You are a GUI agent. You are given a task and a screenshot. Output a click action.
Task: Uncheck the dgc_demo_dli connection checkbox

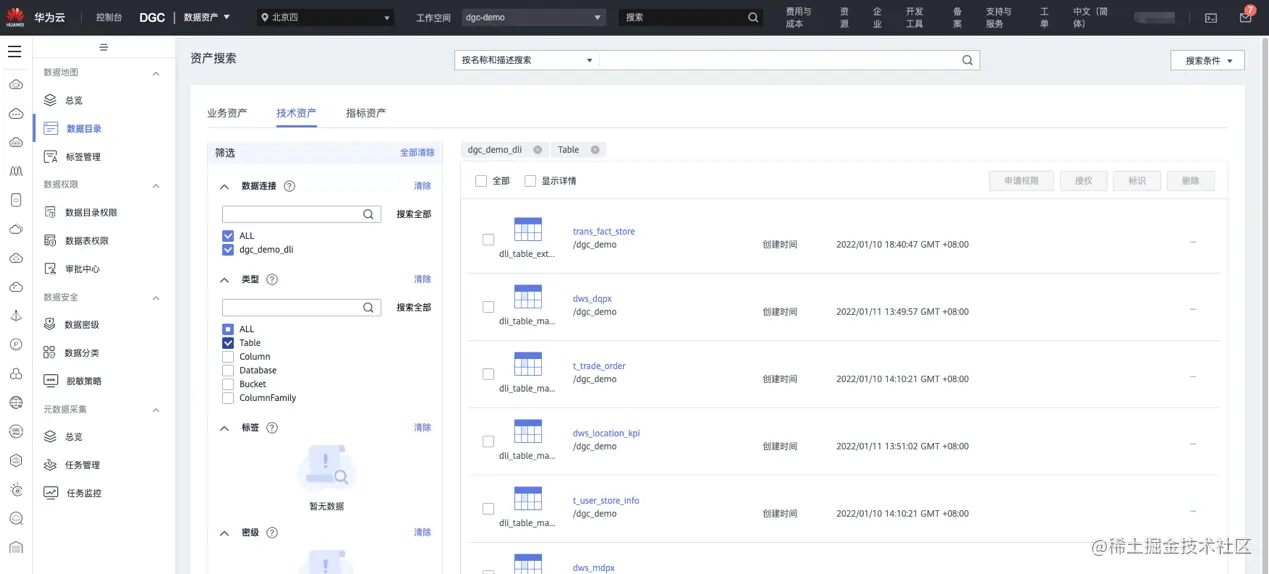tap(228, 250)
